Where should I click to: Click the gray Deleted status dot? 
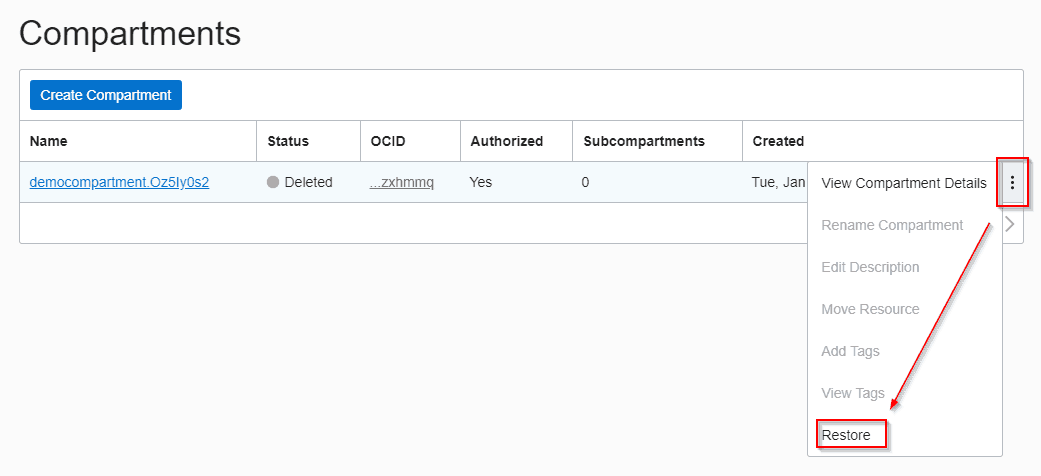click(x=273, y=183)
